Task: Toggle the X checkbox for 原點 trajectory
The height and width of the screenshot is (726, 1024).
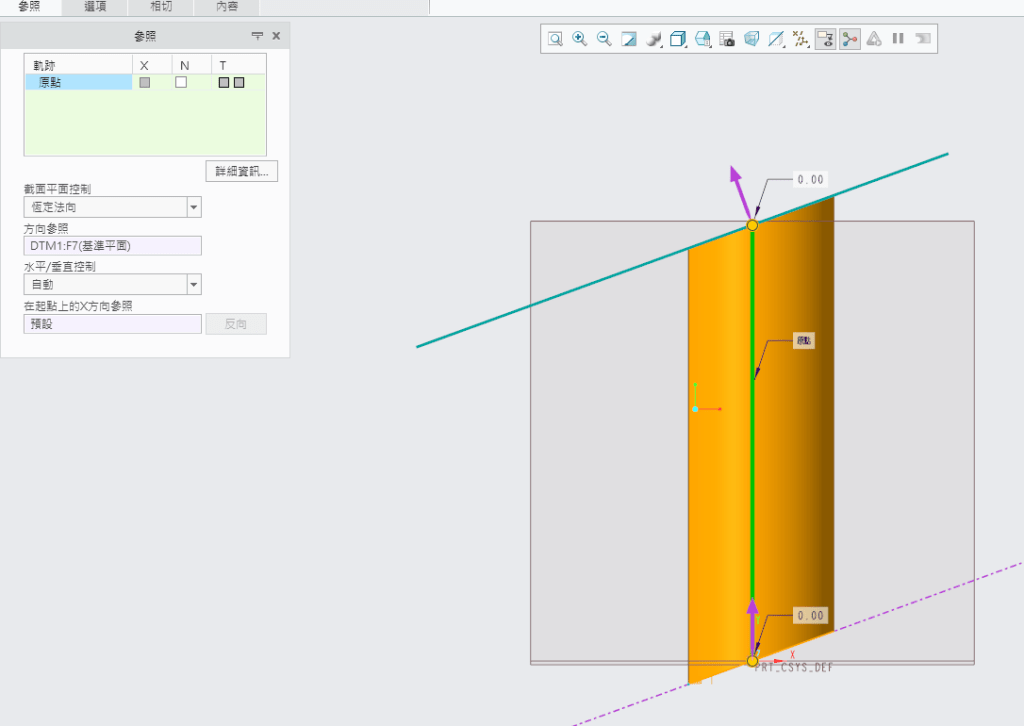Action: (145, 83)
